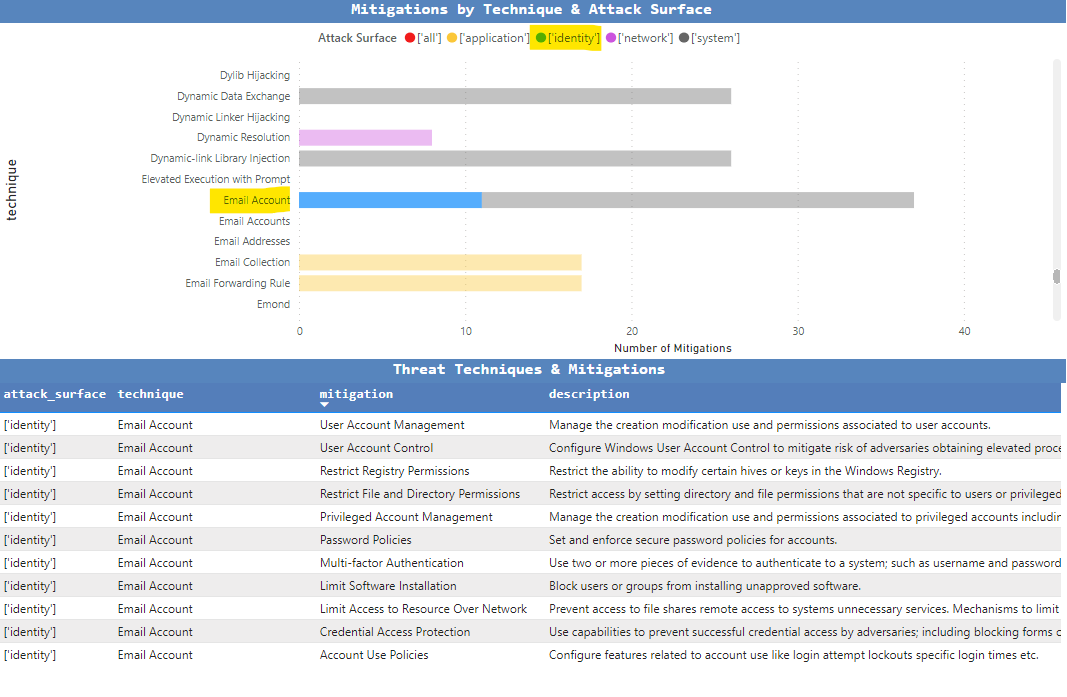Click the Threat Techniques & Mitigations title bar

[532, 369]
